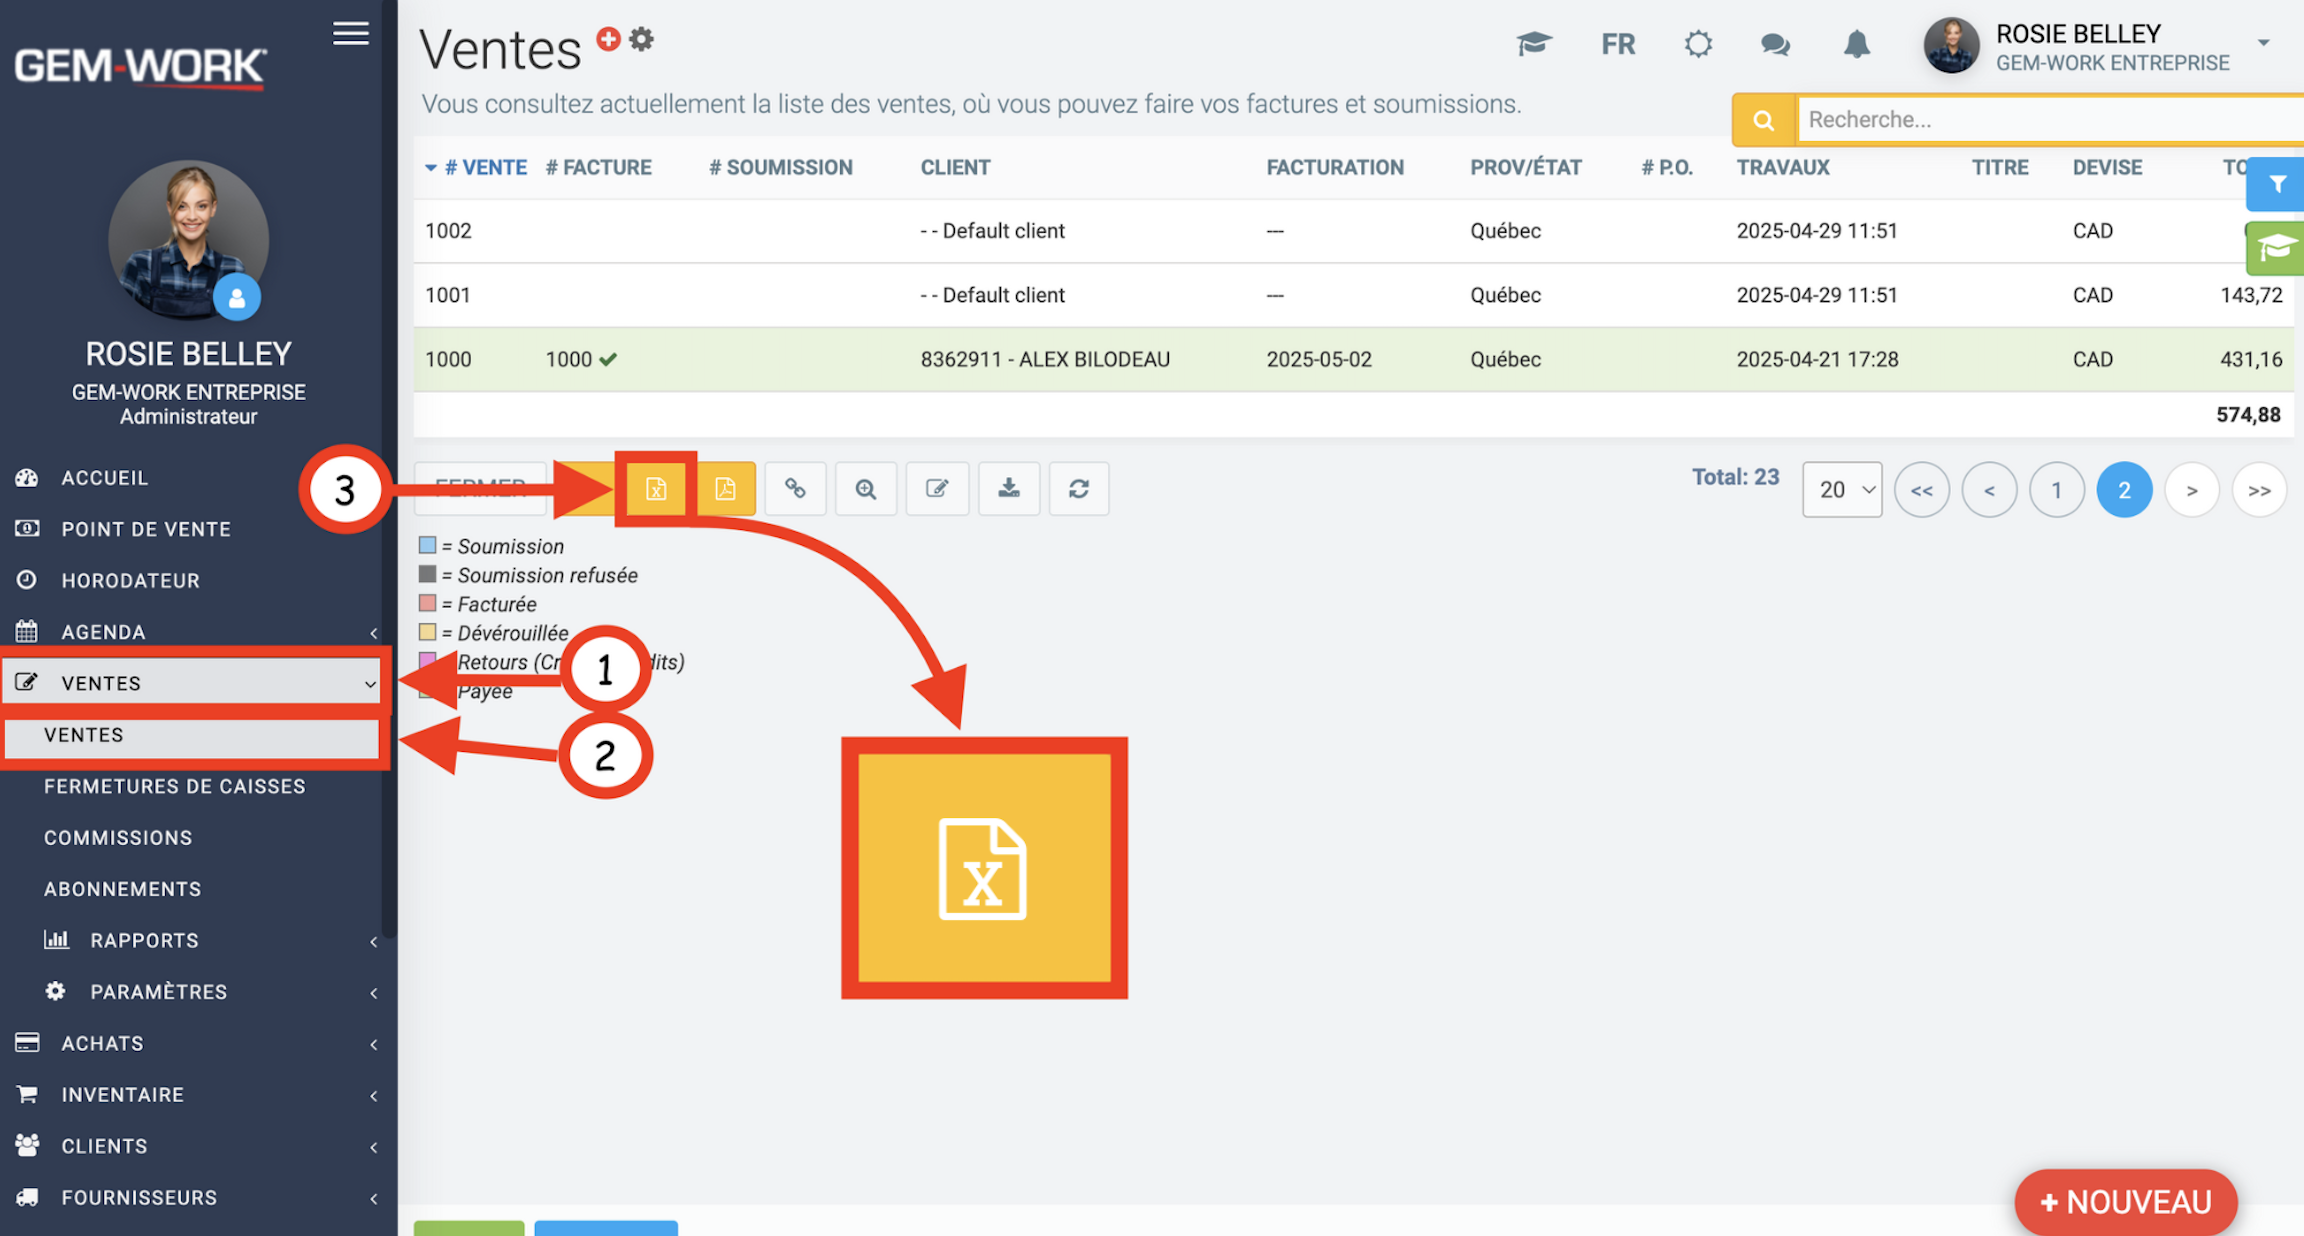Click the Excel export icon in toolbar
Image resolution: width=2304 pixels, height=1236 pixels.
pos(656,489)
